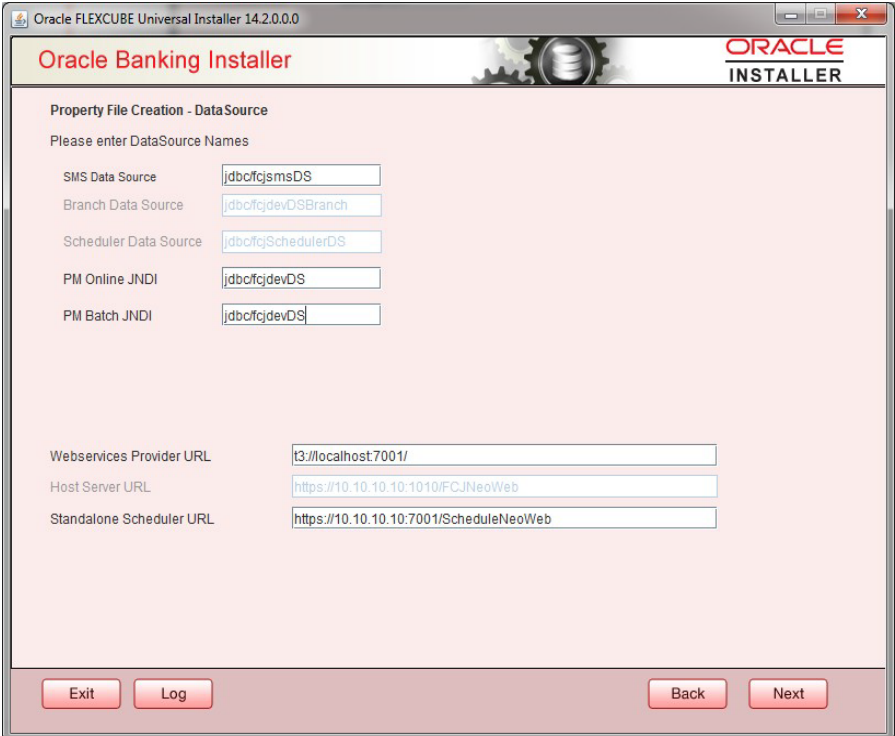This screenshot has height=736, width=895.
Task: Click the 'Oracle Banking Installer' title text
Action: point(164,60)
